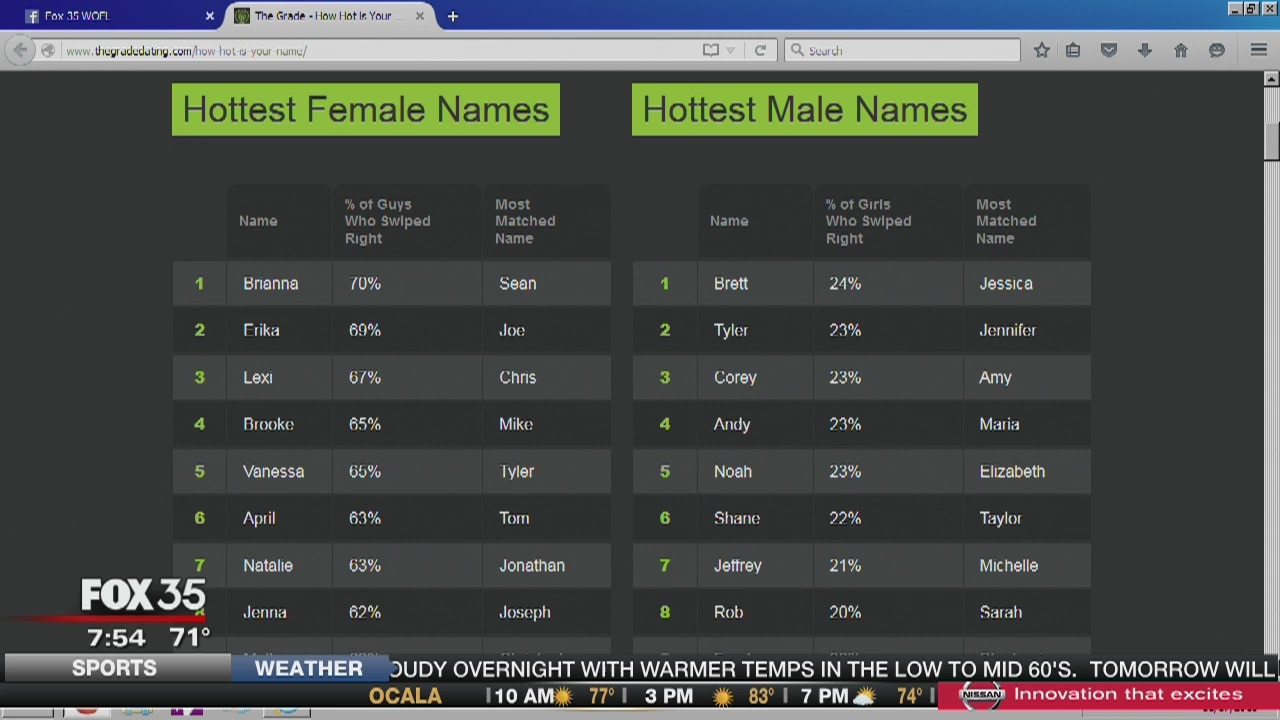Reload the current page
Screen dimensions: 1280x720
760,50
